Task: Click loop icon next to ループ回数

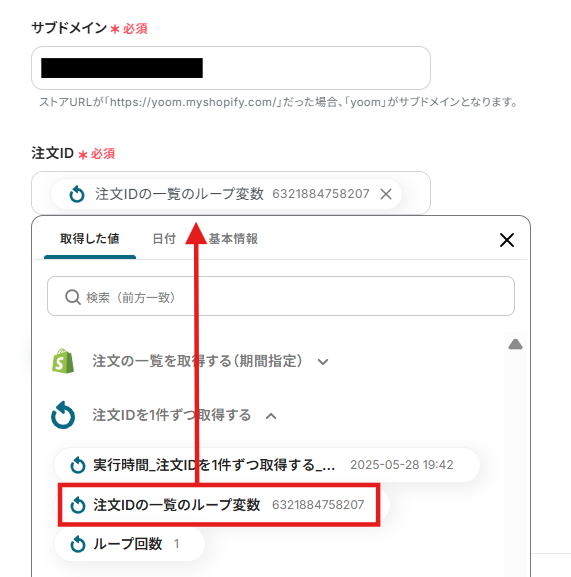Action: tap(78, 544)
